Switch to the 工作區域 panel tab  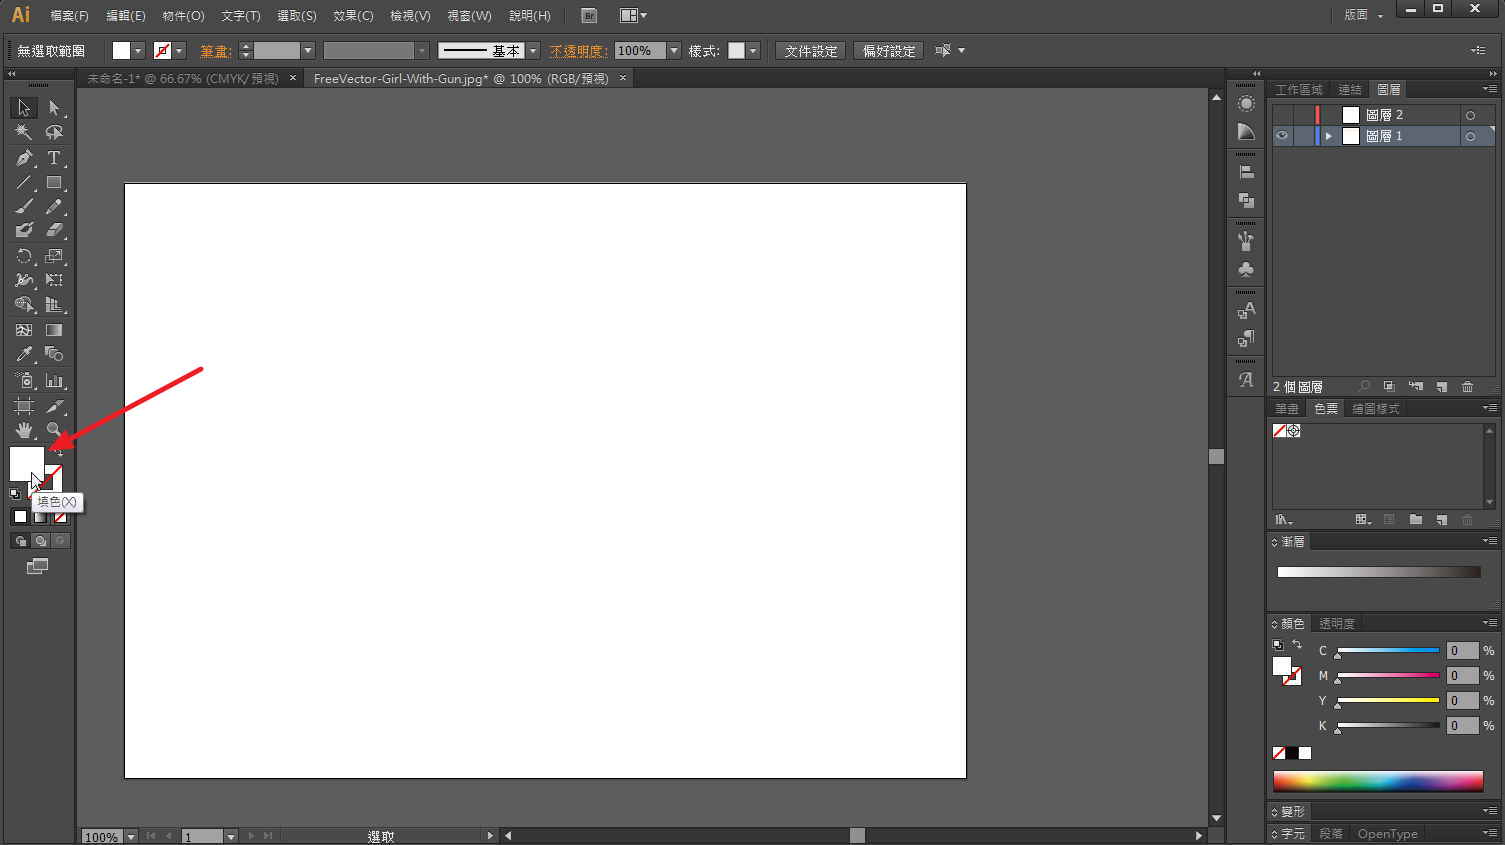1299,90
